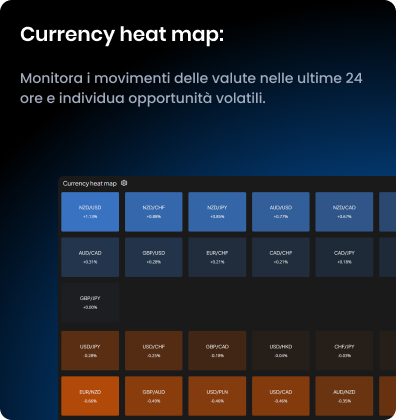The image size is (396, 420).
Task: Select the GBP/AUD tile
Action: pos(154,396)
